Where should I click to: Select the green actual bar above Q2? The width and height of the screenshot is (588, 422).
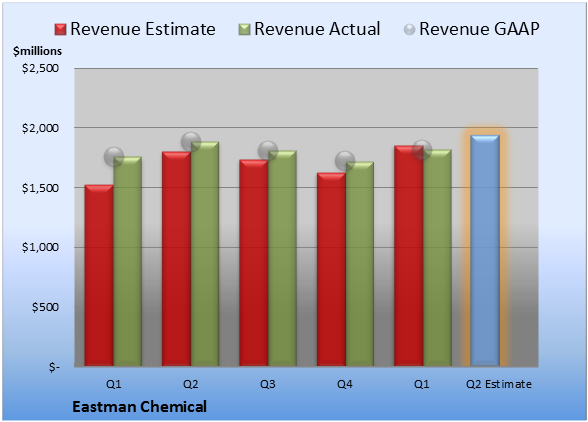click(x=205, y=254)
